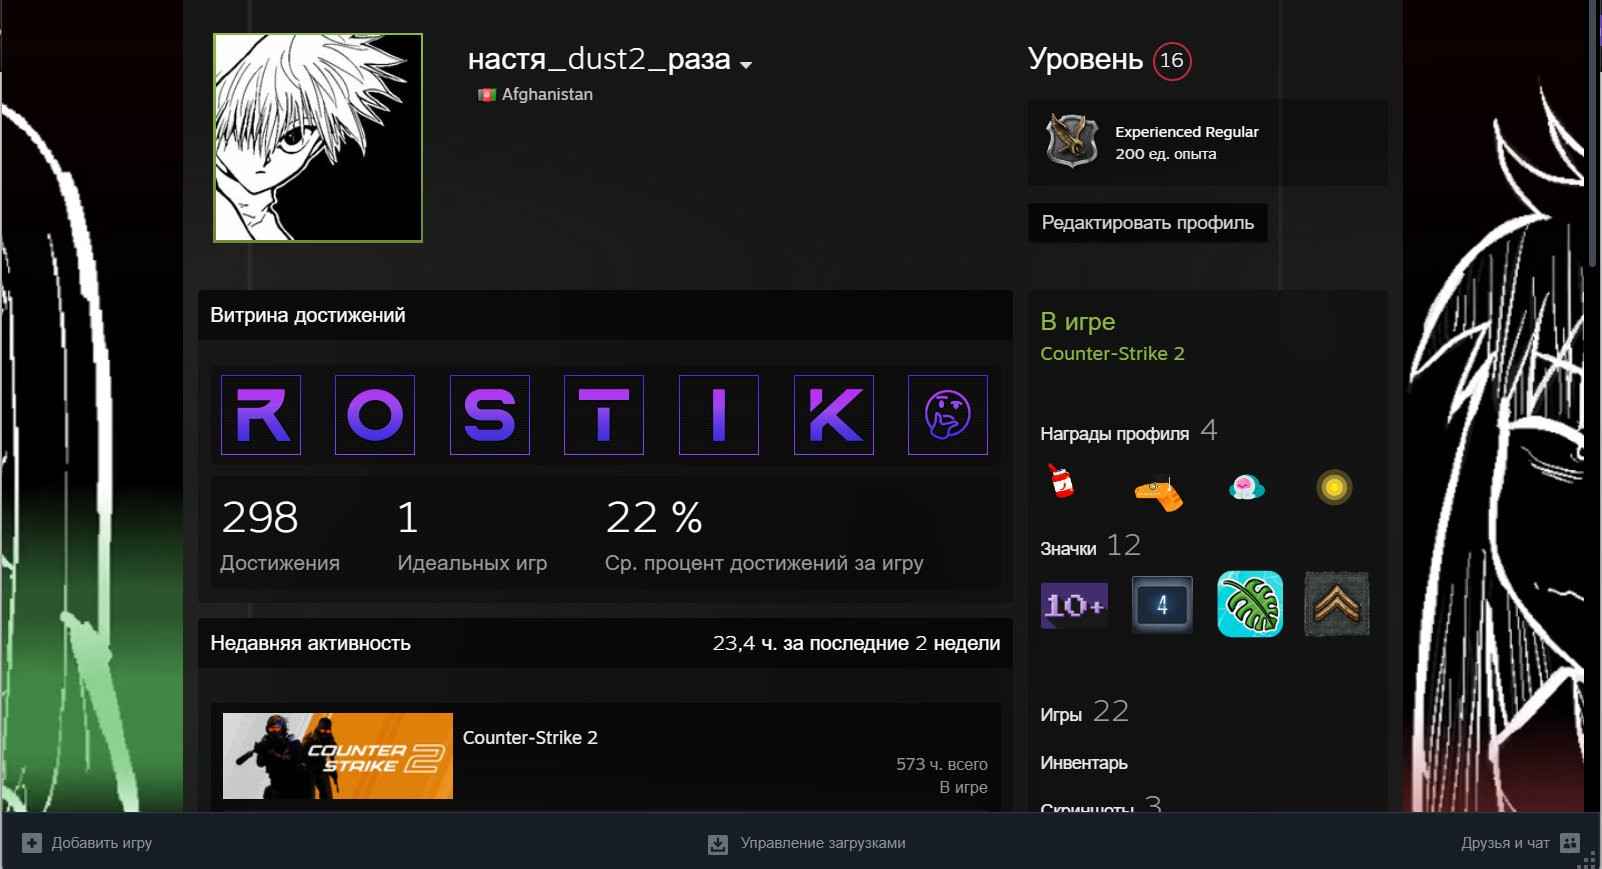
Task: Click the 22 % average achievement stat
Action: click(764, 535)
